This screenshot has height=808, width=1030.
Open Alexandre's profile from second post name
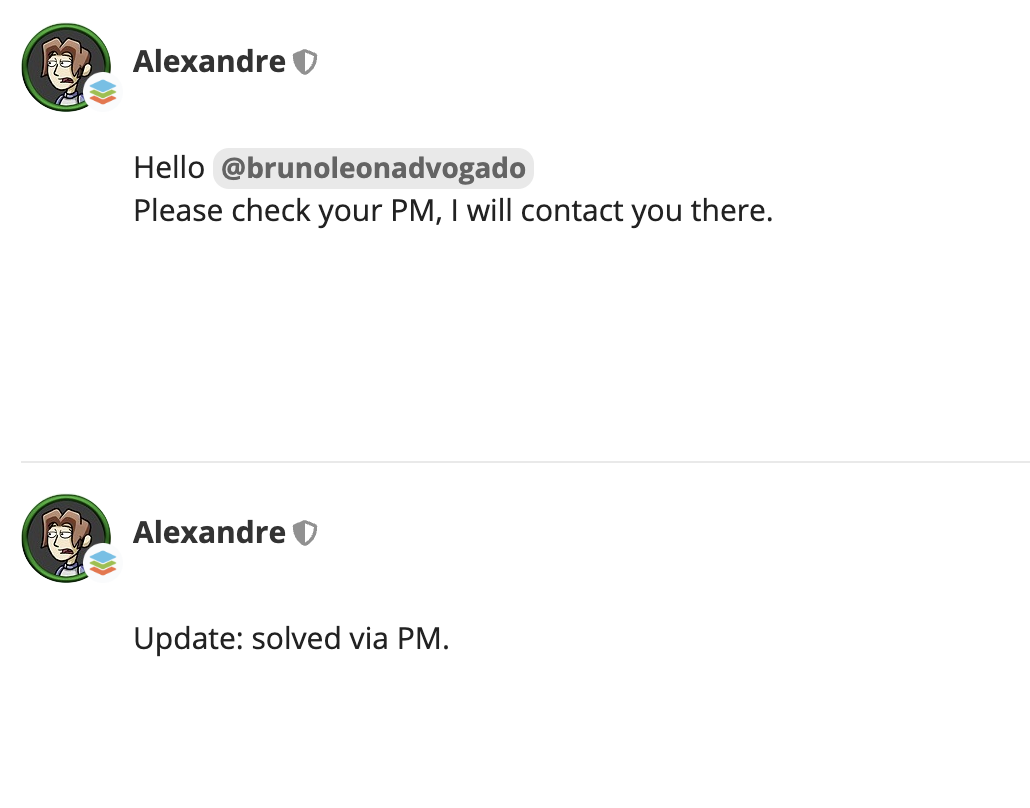210,533
